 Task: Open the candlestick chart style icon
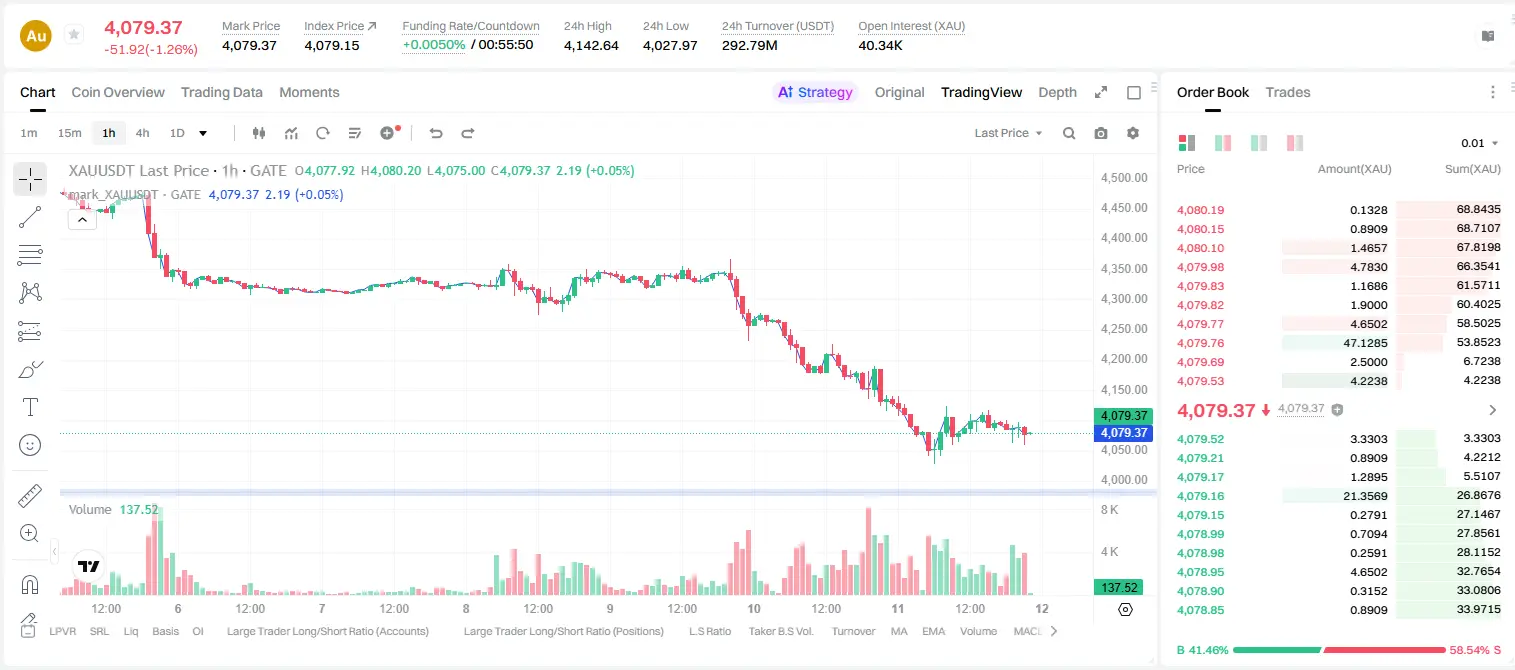(259, 133)
